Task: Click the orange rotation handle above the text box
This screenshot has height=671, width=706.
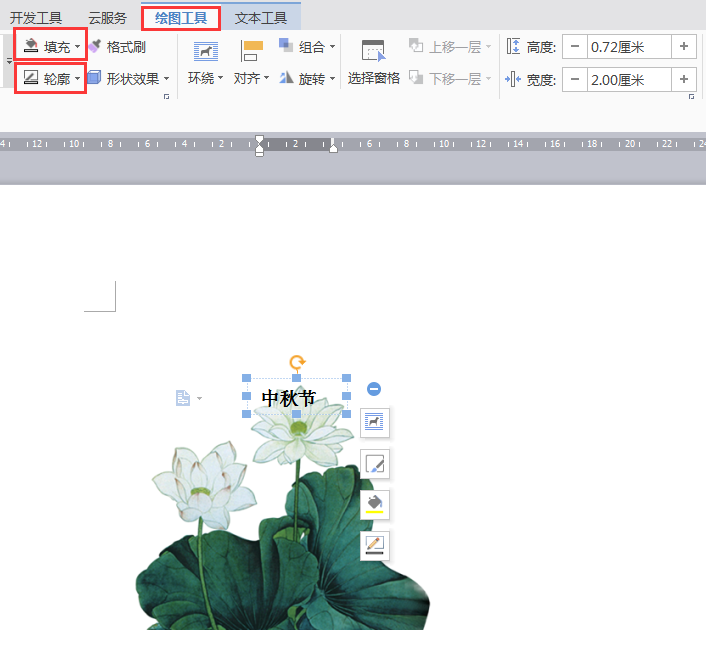Action: tap(297, 362)
